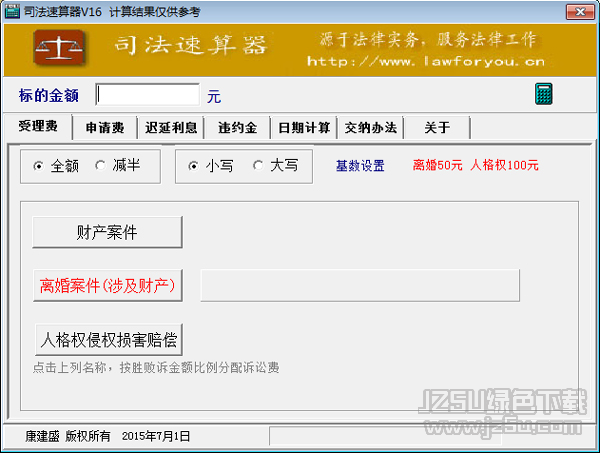This screenshot has height=453, width=600.
Task: Focus the 标的金额 input field
Action: point(148,95)
